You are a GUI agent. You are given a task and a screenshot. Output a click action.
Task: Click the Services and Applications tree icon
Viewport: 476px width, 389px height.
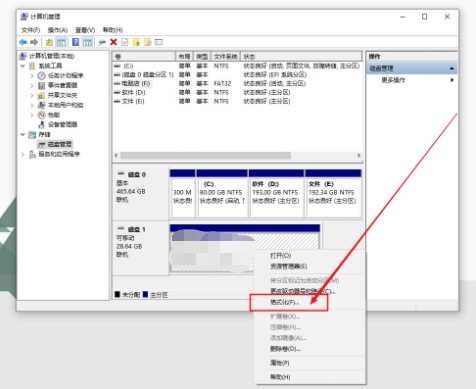[x=32, y=154]
